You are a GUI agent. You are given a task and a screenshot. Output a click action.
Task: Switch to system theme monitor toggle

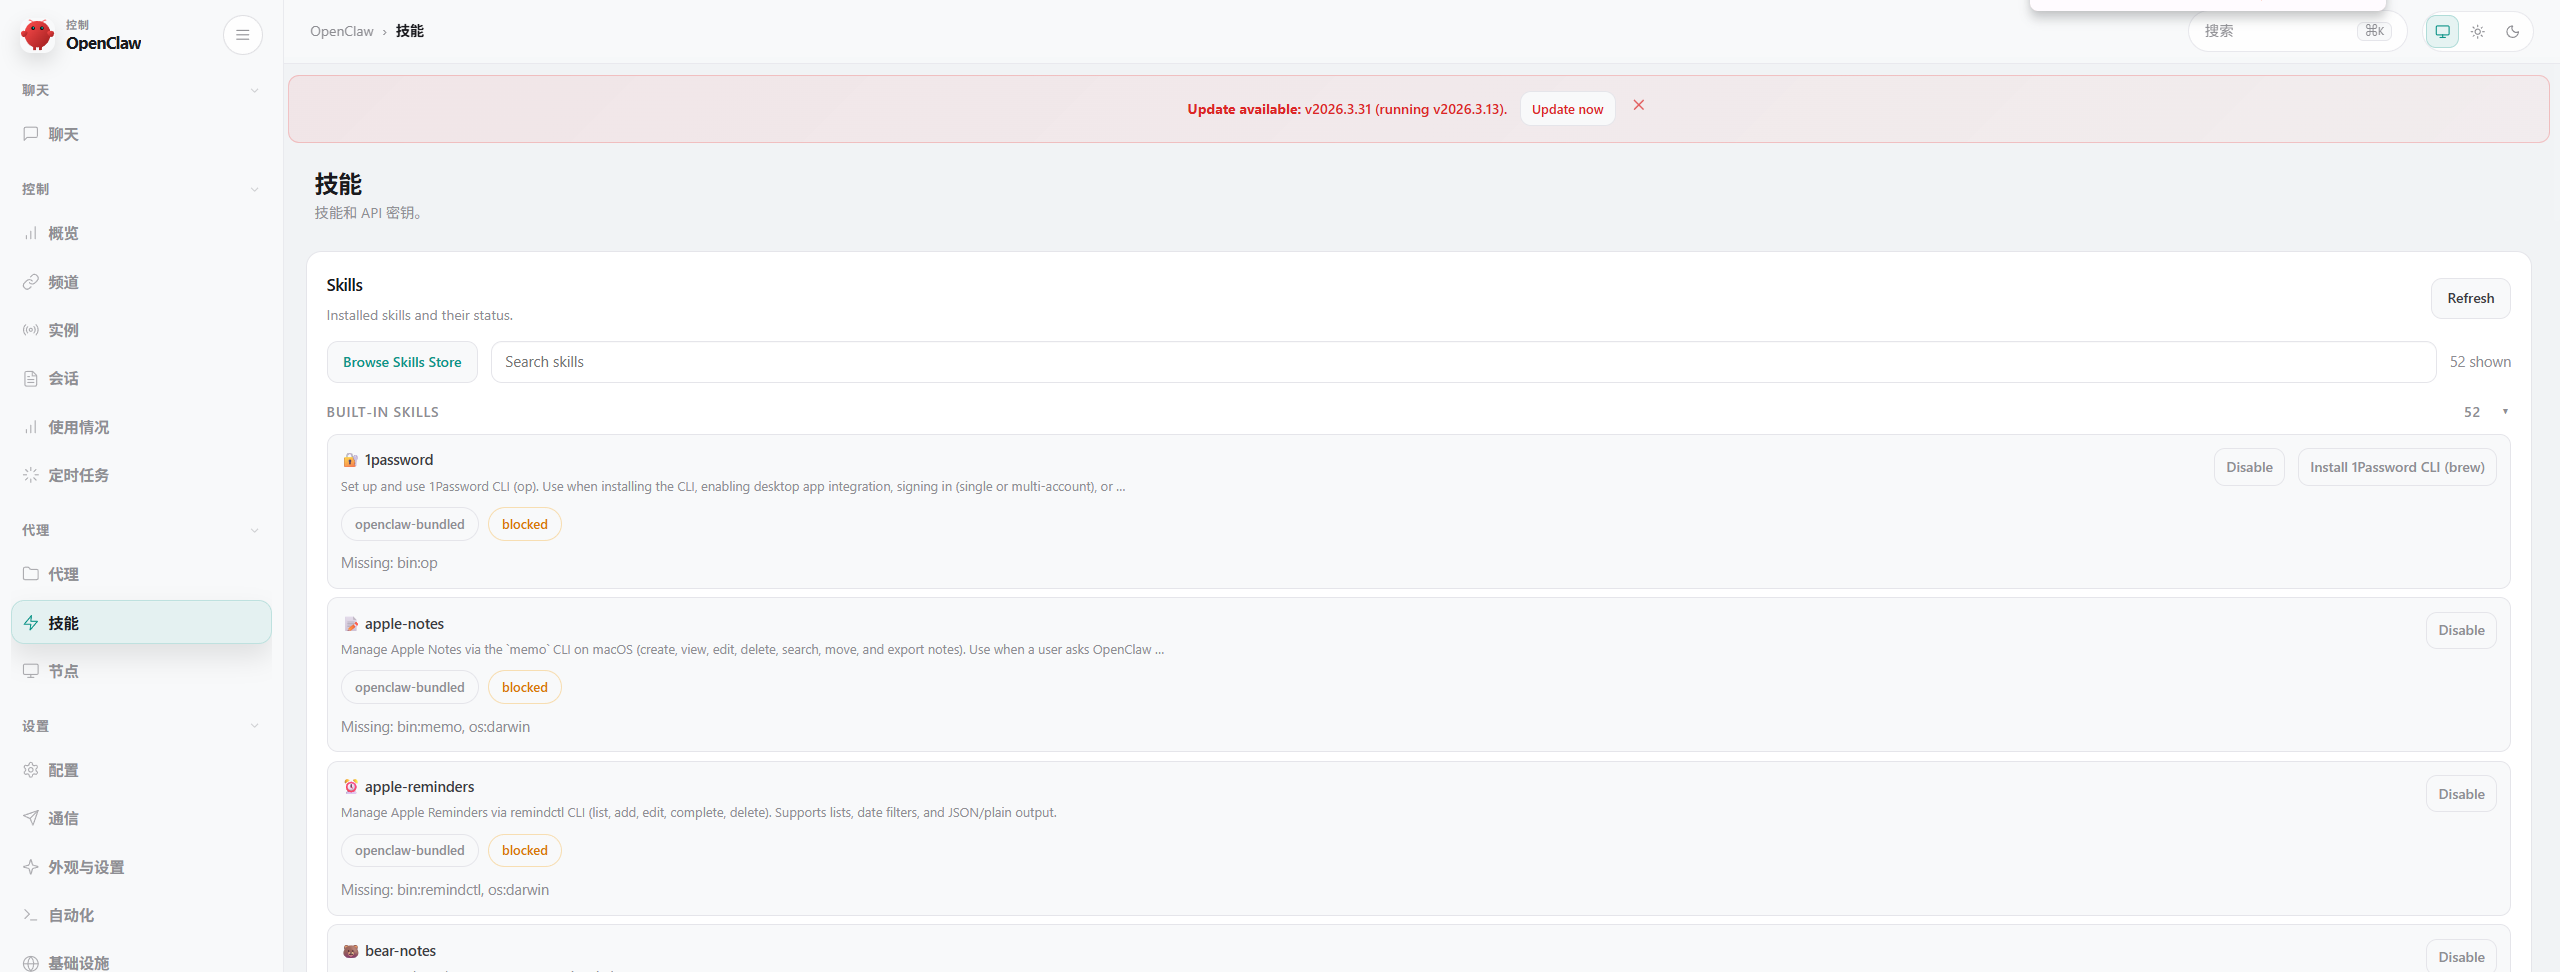[2442, 31]
